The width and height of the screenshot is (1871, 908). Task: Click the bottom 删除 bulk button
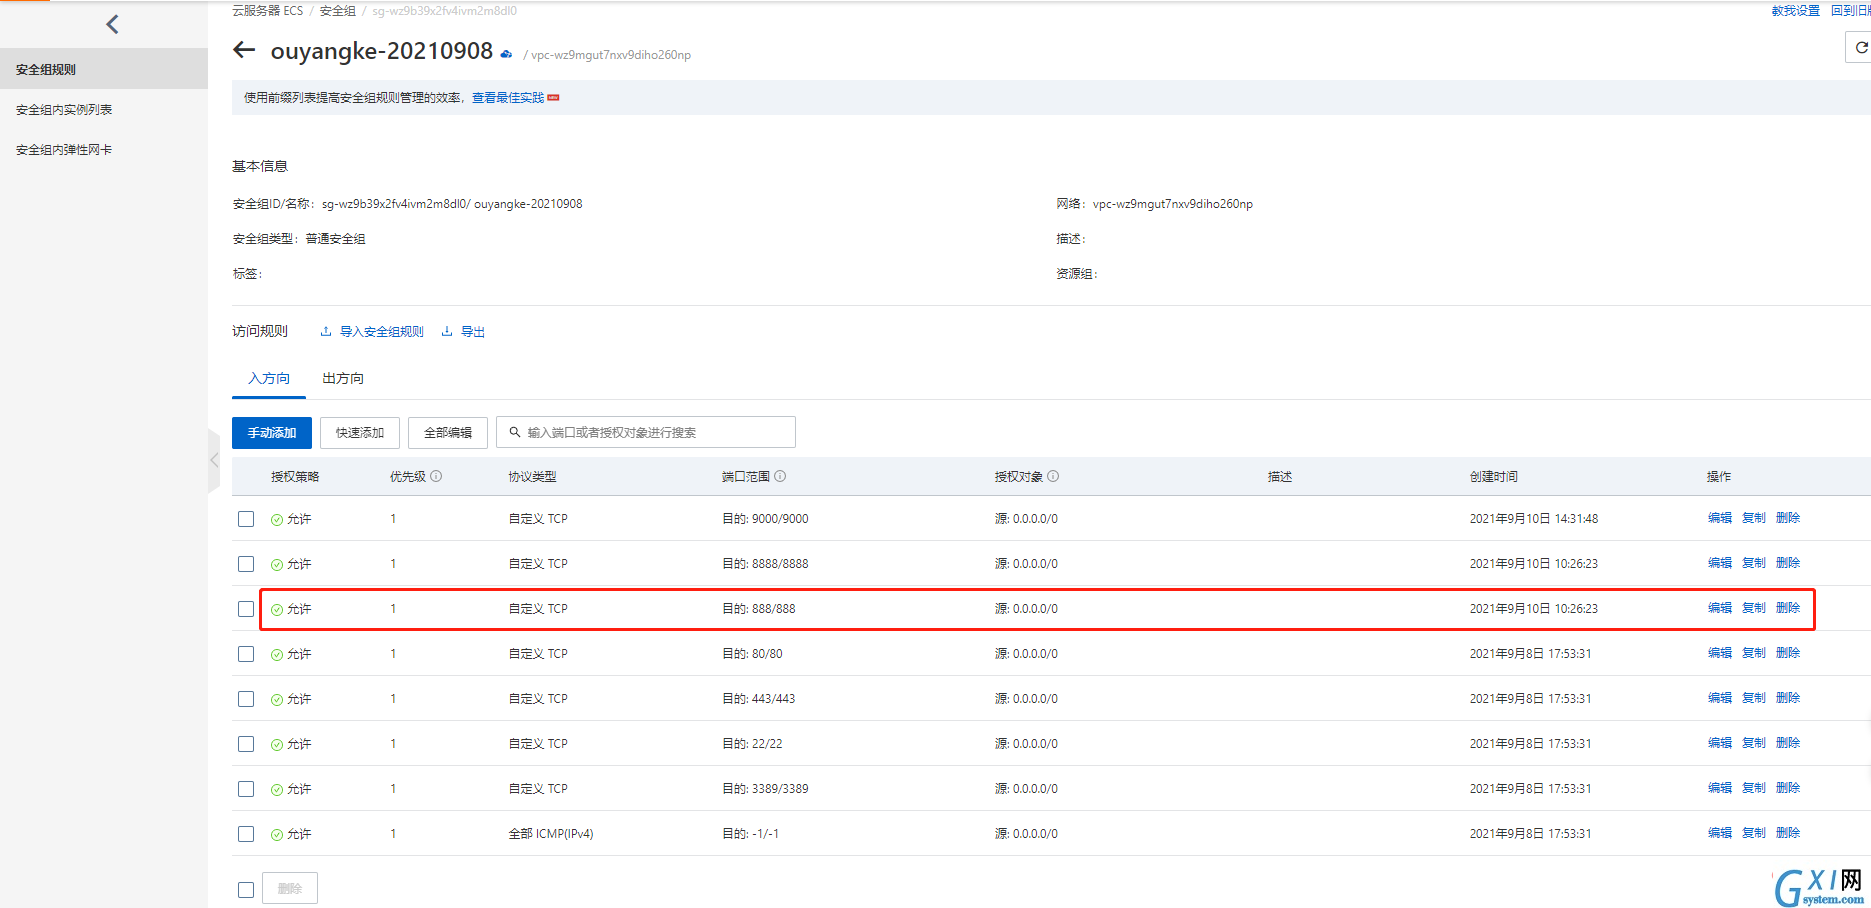pyautogui.click(x=290, y=888)
